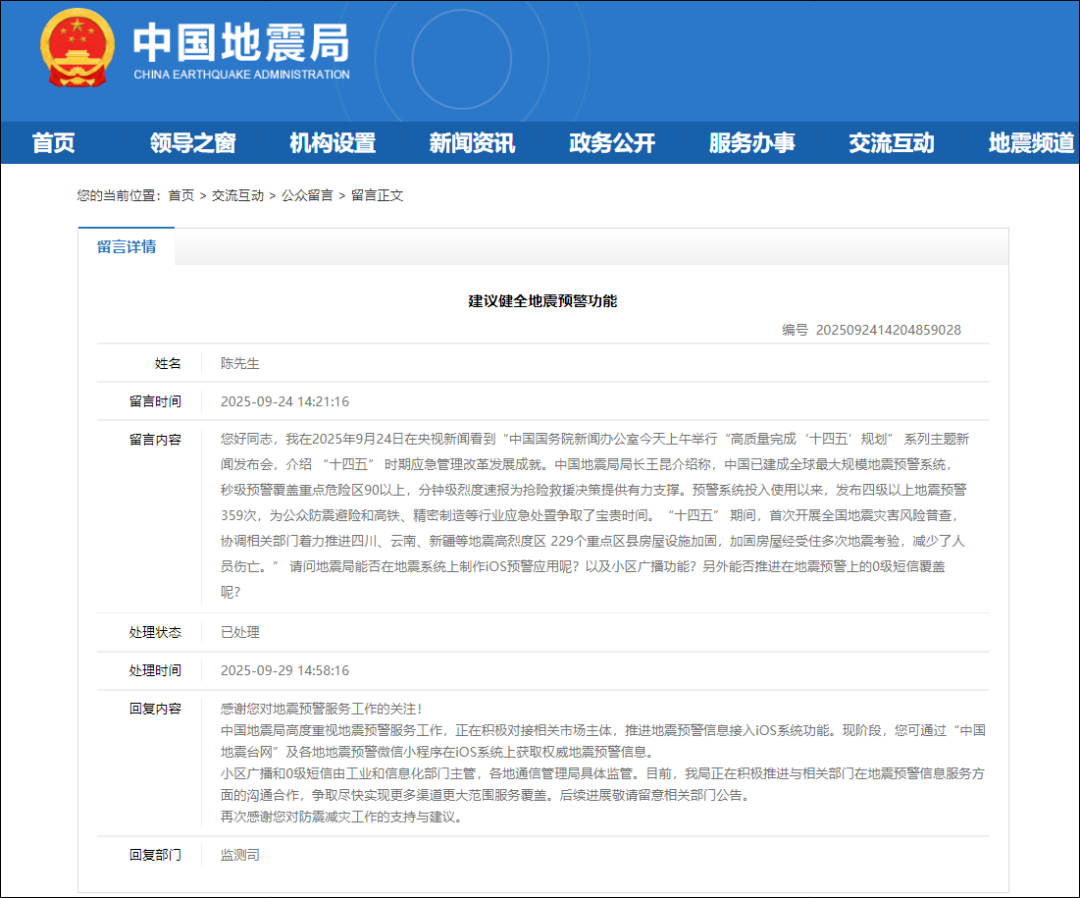Open the 地震频道 navigation item
Image resolution: width=1080 pixels, height=898 pixels.
pos(1031,143)
